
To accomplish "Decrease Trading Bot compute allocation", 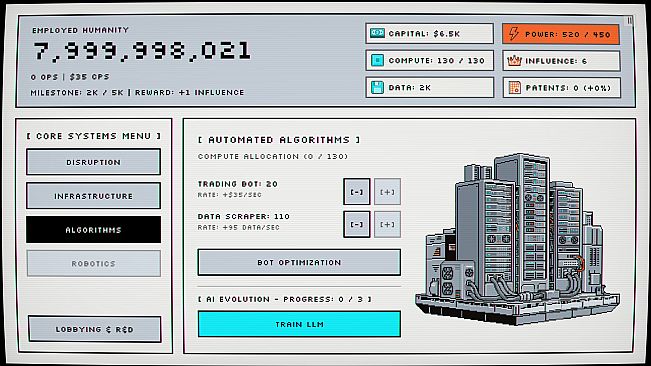I will [x=357, y=192].
